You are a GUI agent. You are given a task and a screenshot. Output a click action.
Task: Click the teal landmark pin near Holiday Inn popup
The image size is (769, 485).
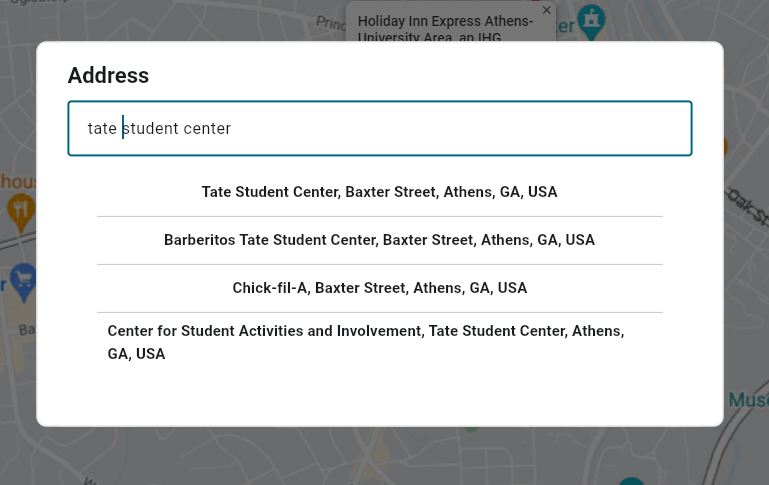(x=591, y=22)
